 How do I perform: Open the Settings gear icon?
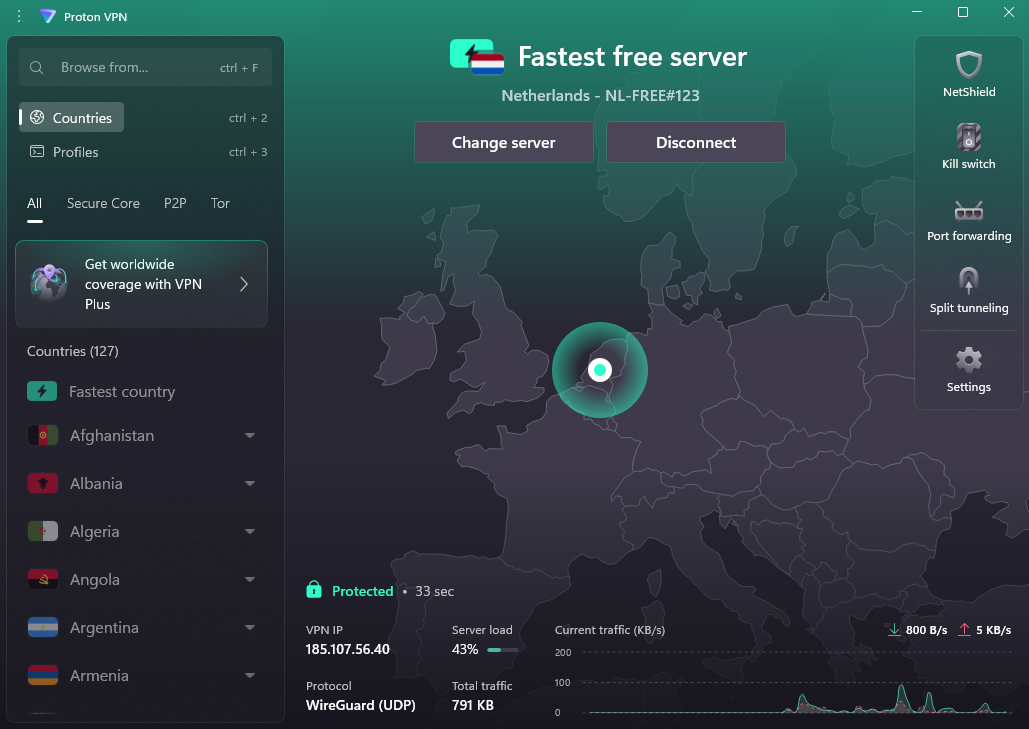969,360
